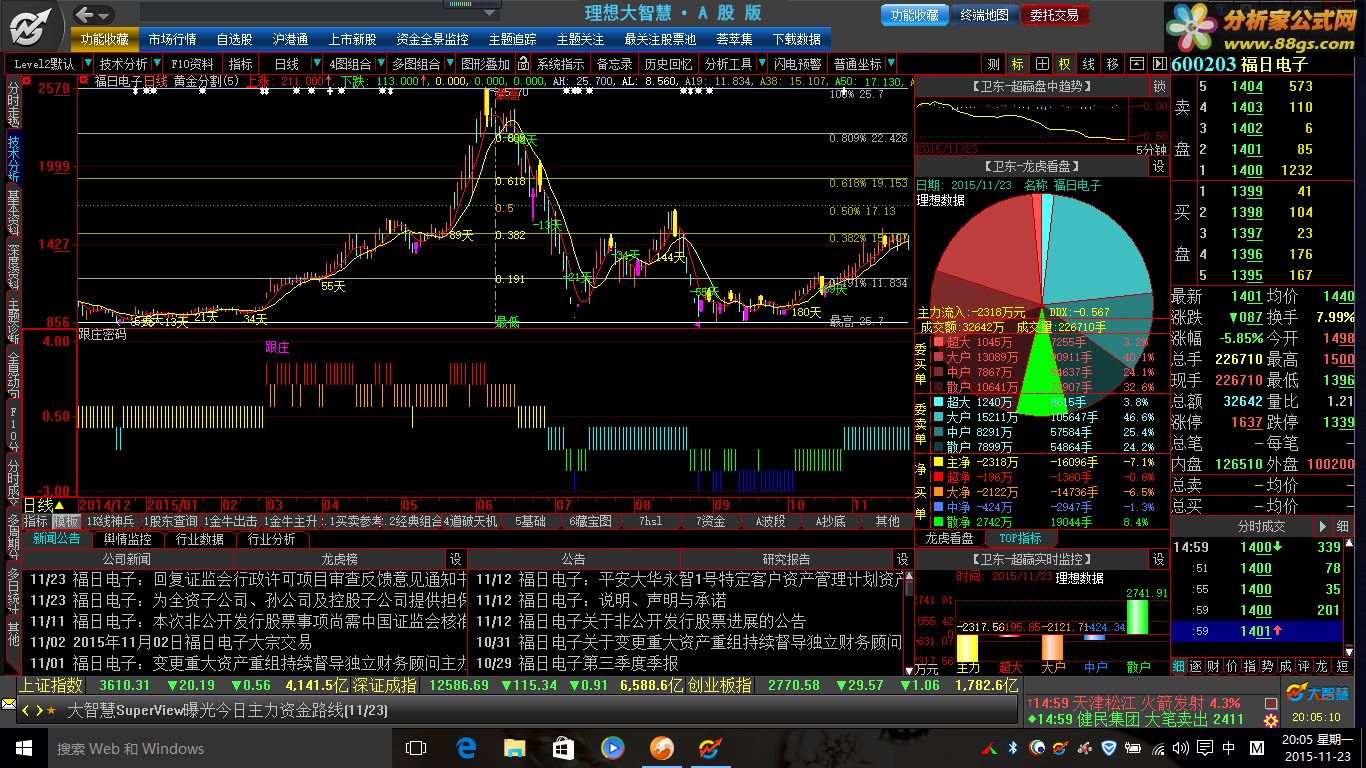Image resolution: width=1366 pixels, height=768 pixels.
Task: Click the 系统指示 toolbar button
Action: 560,64
